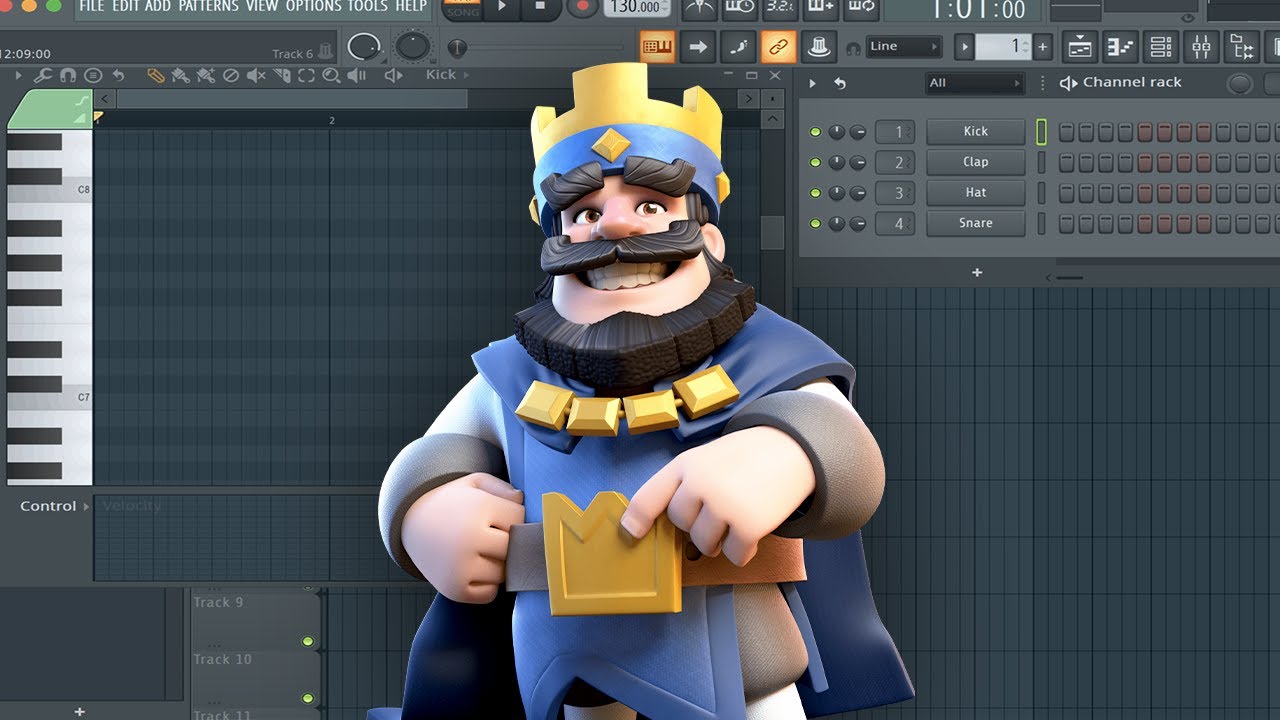This screenshot has width=1280, height=720.
Task: Toggle the orange link (multilink) button
Action: pyautogui.click(x=778, y=46)
